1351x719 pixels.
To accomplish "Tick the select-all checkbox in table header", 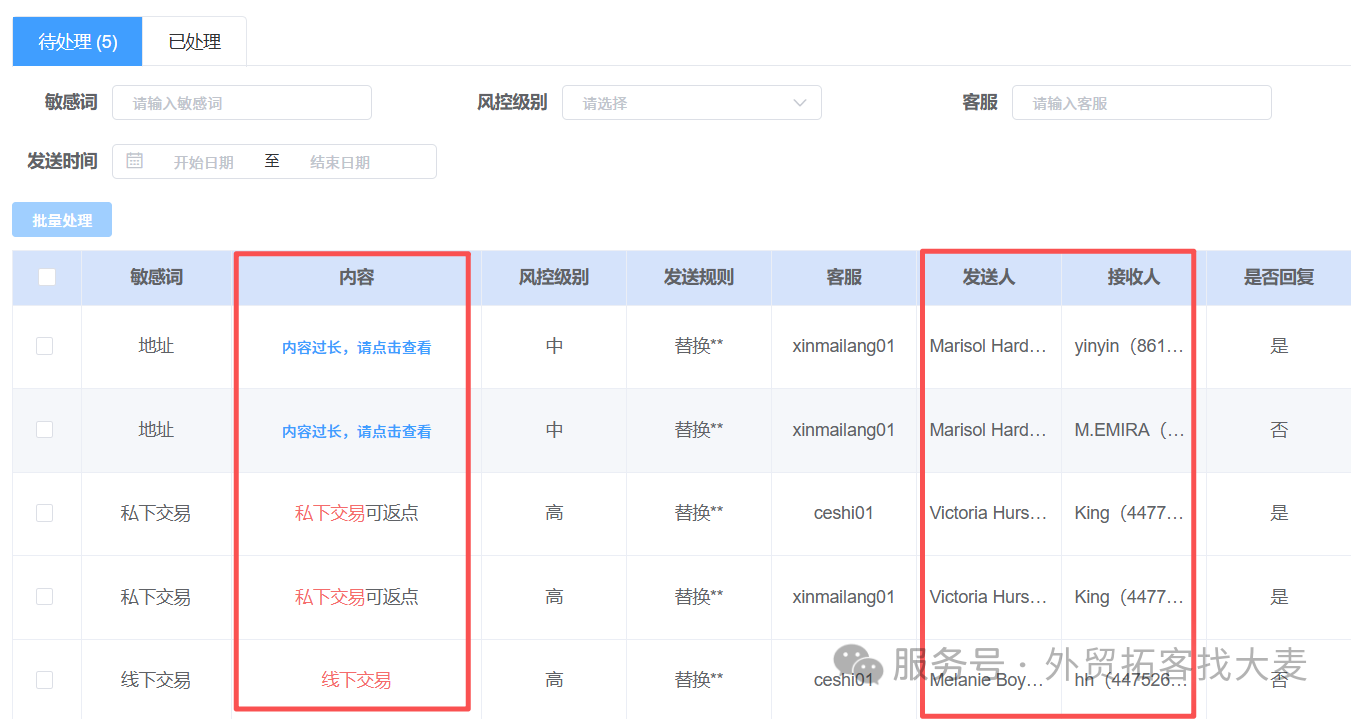I will point(47,277).
